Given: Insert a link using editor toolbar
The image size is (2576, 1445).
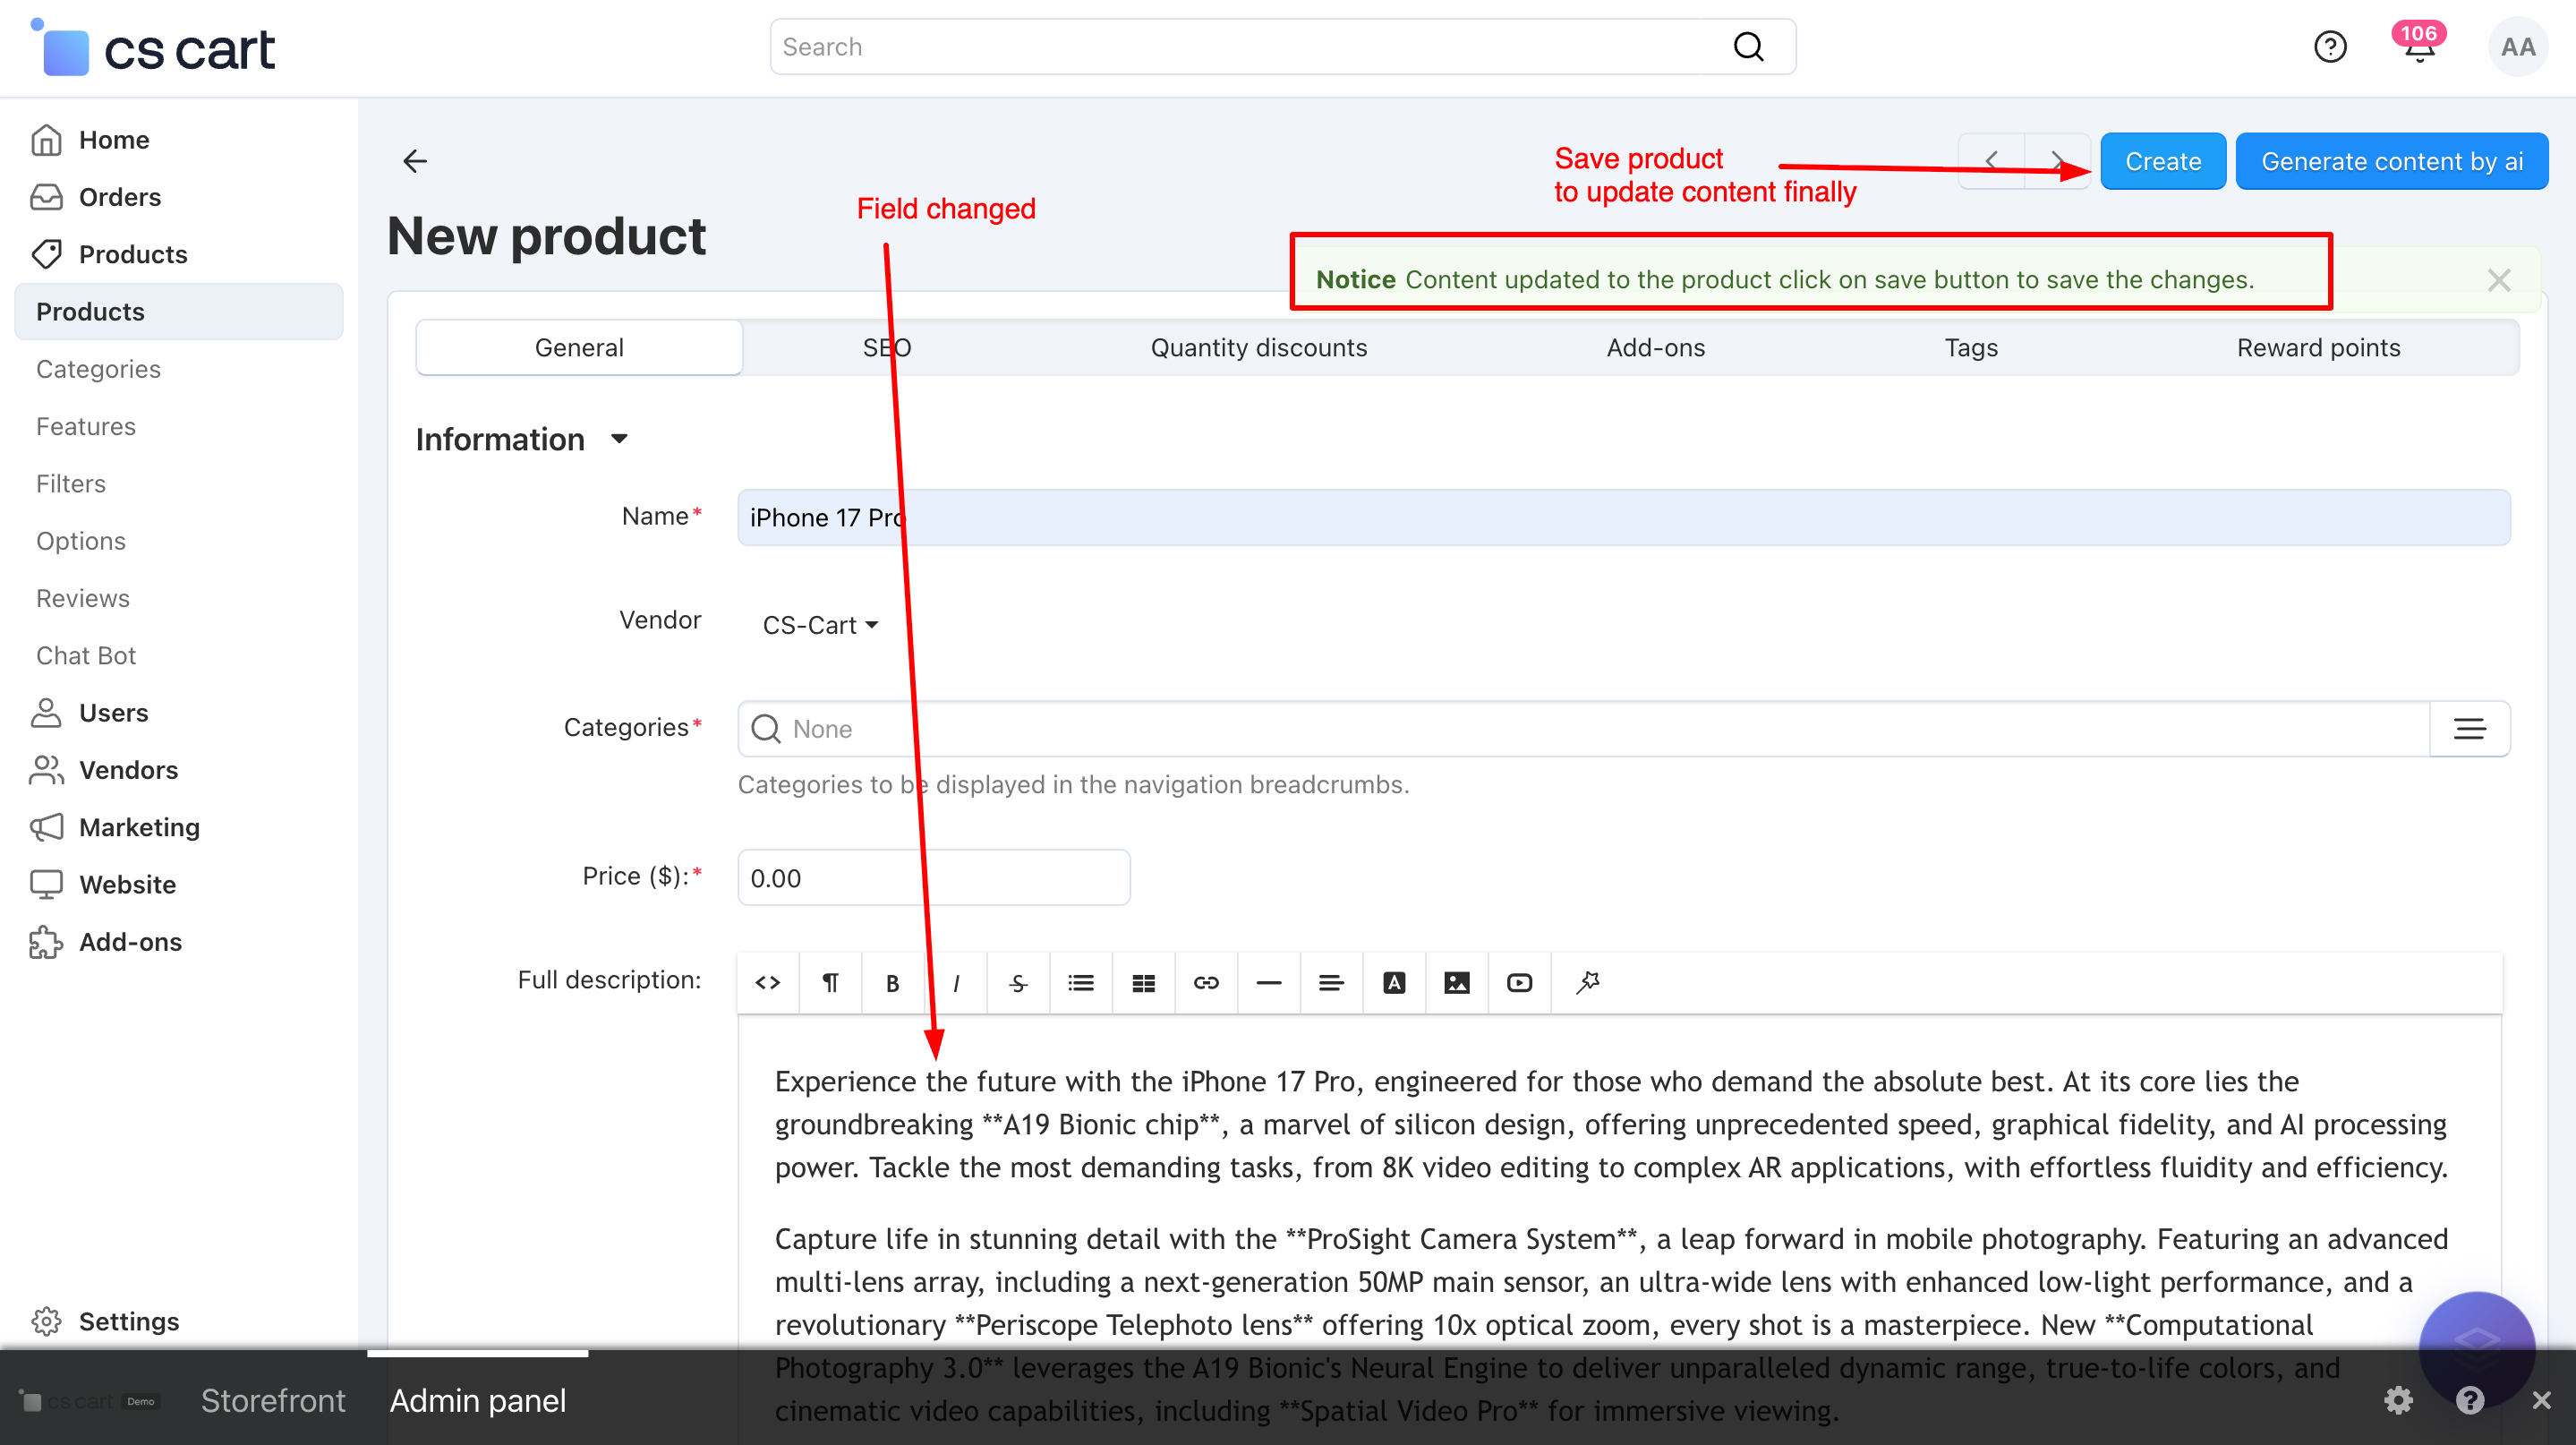Looking at the screenshot, I should coord(1206,982).
